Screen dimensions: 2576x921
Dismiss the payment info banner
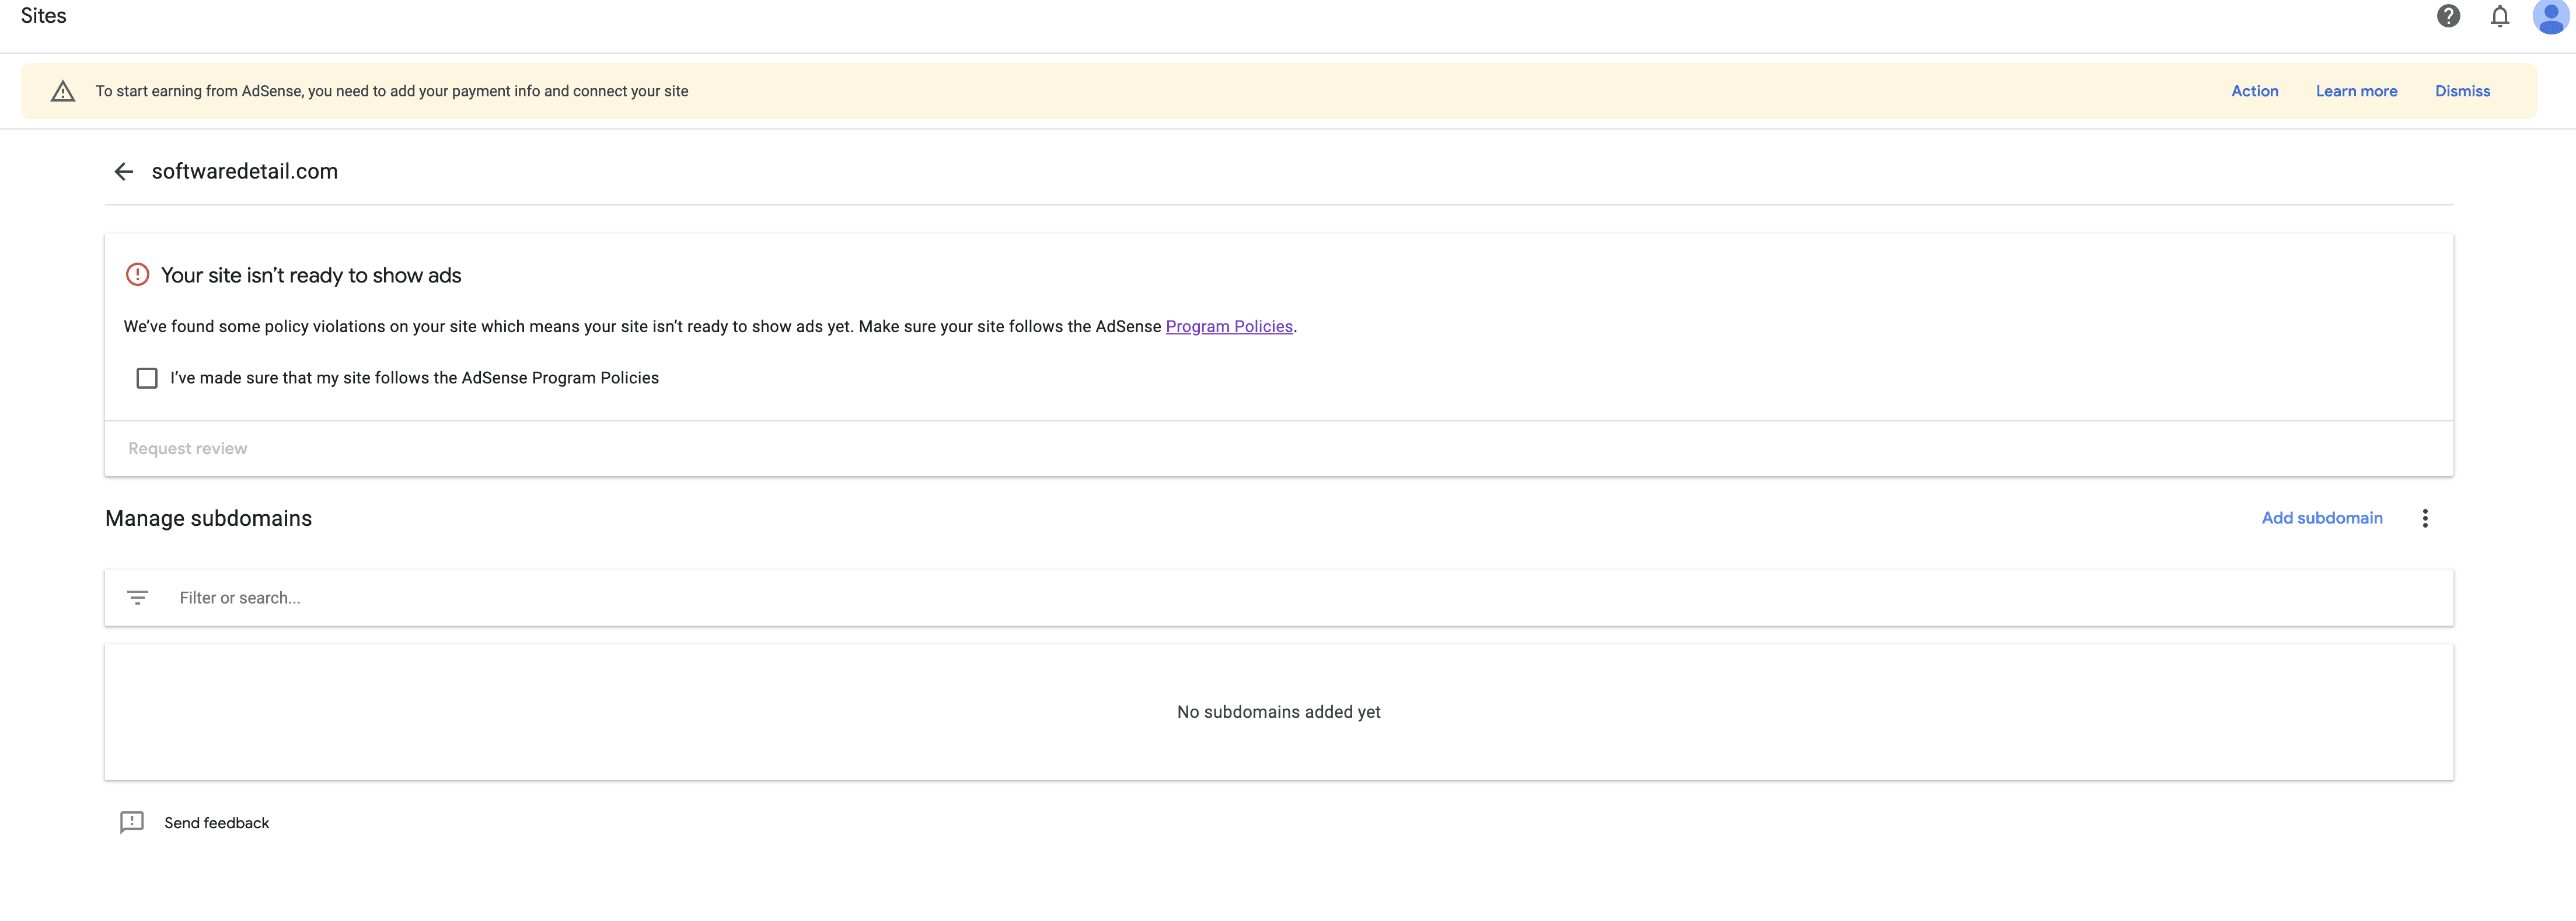click(x=2462, y=91)
